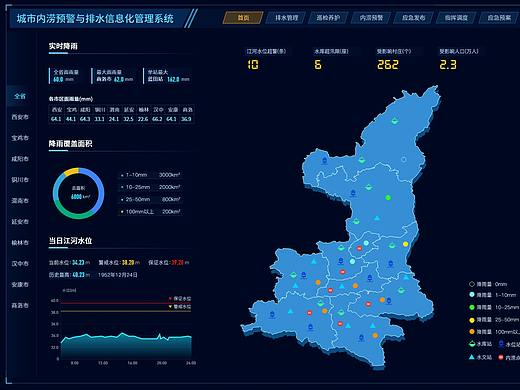The height and width of the screenshot is (390, 520).
Task: Click the 水库超汛限 value 6
Action: [318, 65]
